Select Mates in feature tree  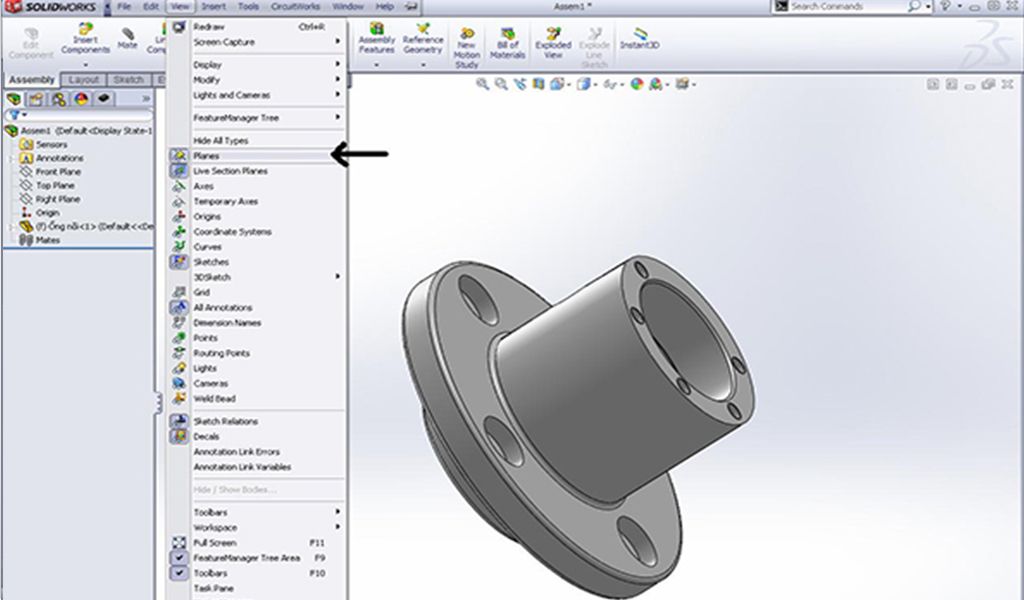(48, 240)
